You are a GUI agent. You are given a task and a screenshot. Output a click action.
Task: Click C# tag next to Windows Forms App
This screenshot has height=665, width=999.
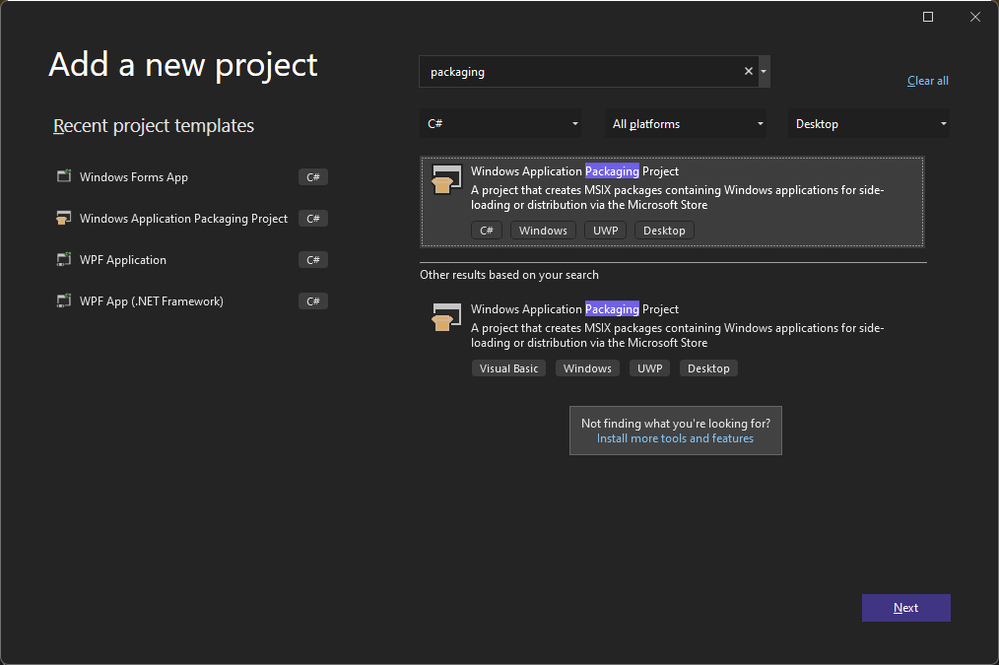313,177
